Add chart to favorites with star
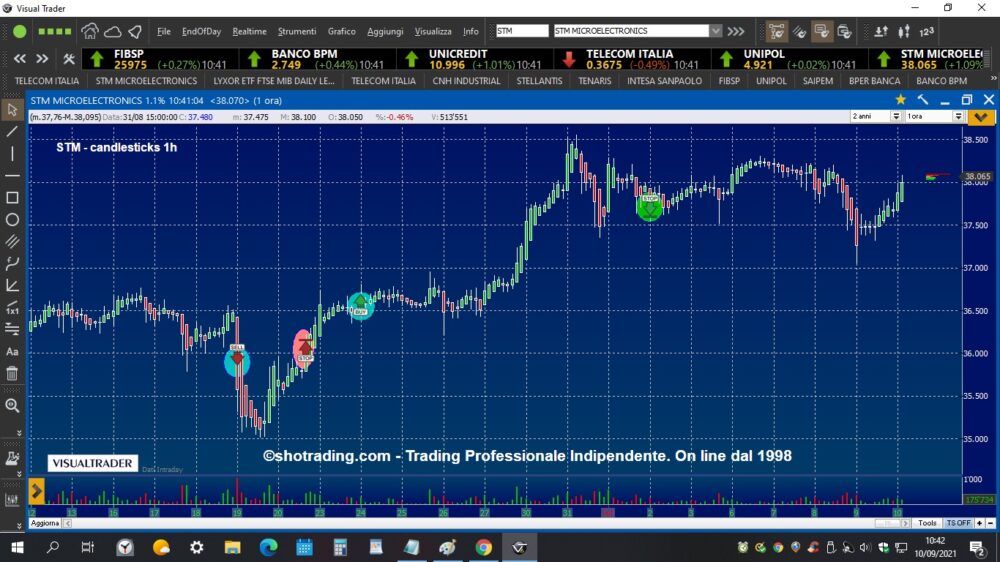The image size is (1000, 562). tap(901, 100)
